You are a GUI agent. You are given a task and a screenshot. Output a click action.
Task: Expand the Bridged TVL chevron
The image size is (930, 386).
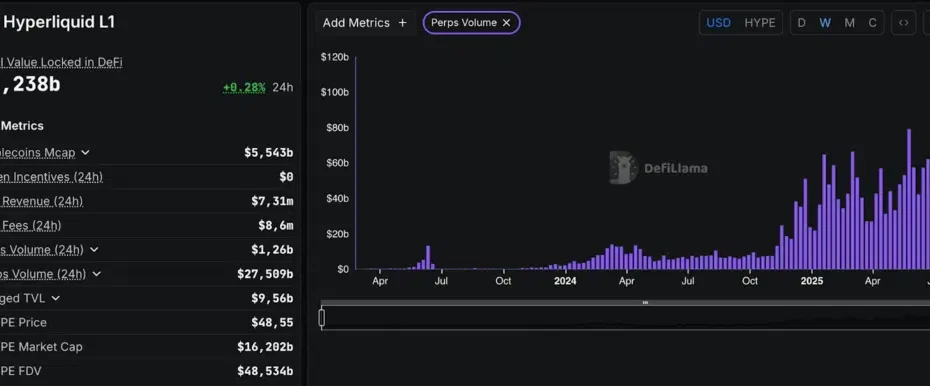coord(55,298)
